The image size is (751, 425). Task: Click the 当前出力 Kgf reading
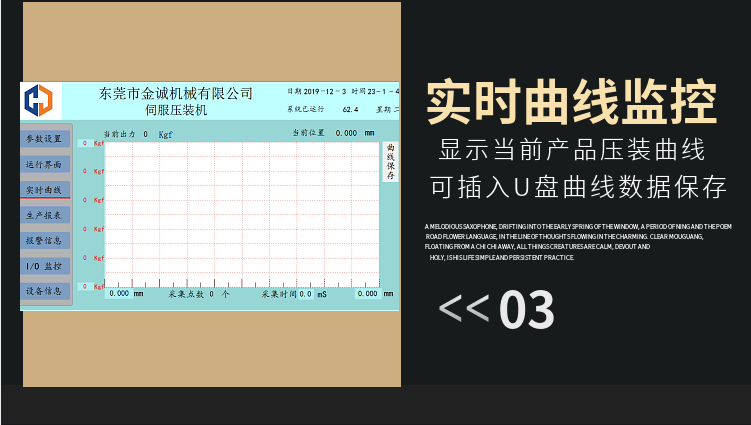[x=146, y=133]
